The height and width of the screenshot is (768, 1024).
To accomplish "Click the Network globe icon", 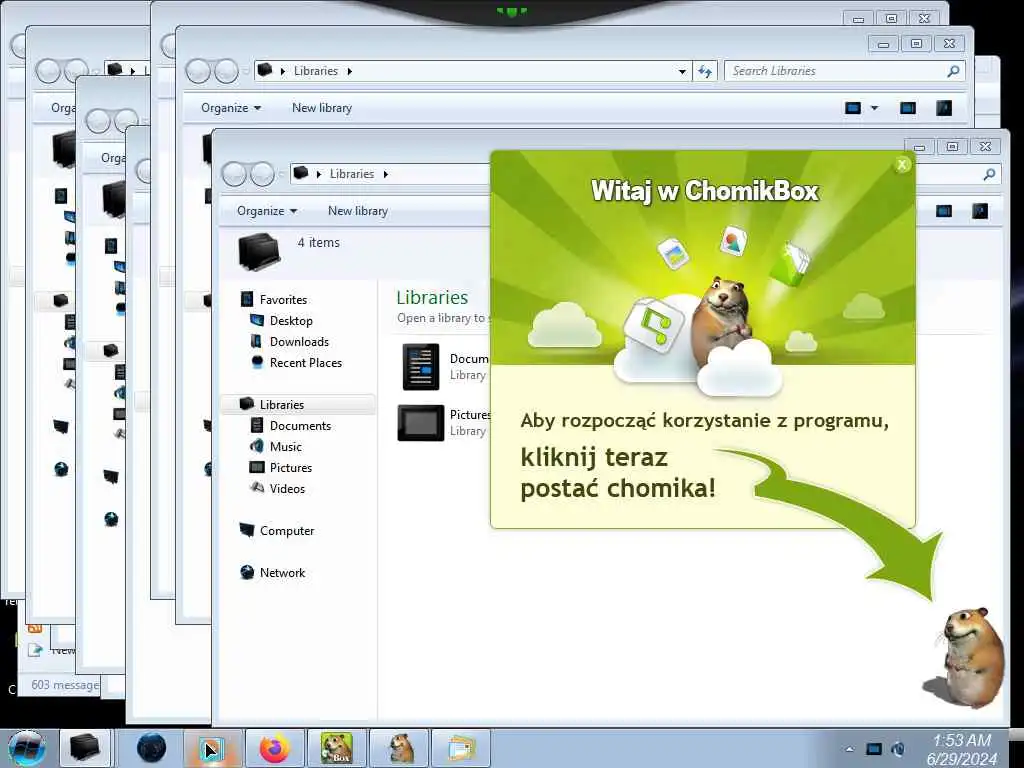I will click(x=247, y=572).
